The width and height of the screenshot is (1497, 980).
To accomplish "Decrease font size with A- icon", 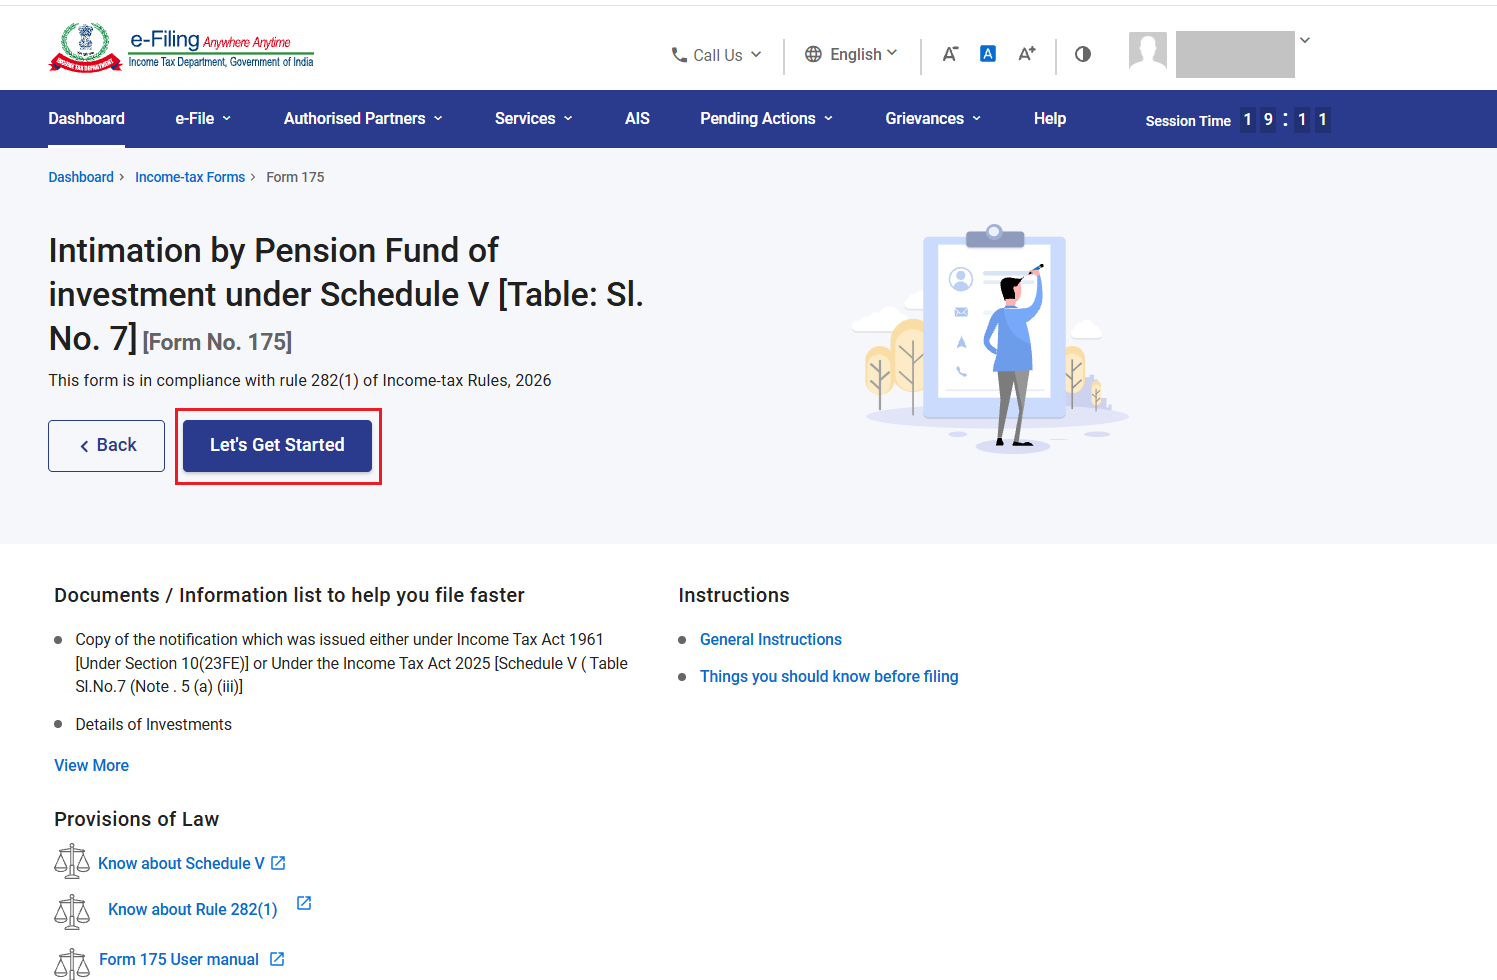I will click(x=950, y=54).
